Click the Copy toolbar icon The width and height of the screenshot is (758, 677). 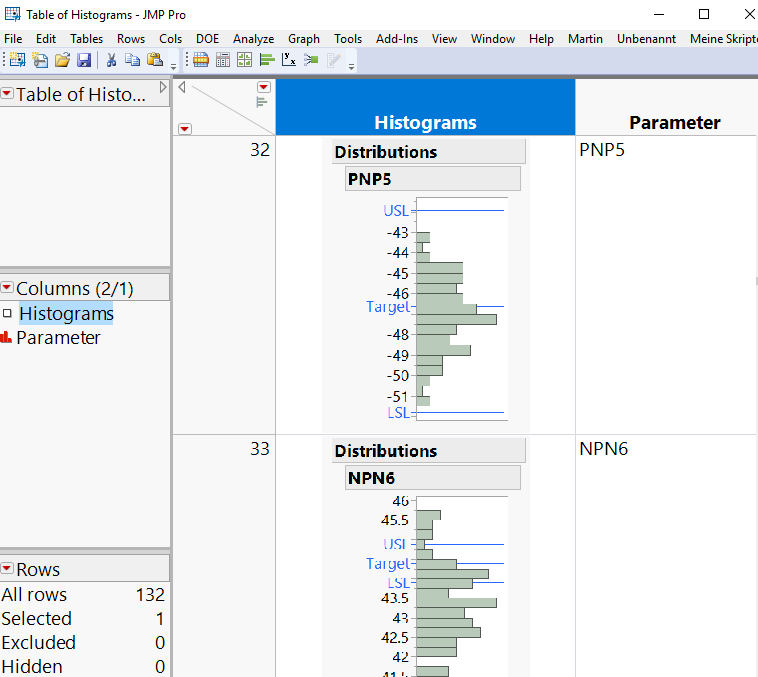click(132, 60)
